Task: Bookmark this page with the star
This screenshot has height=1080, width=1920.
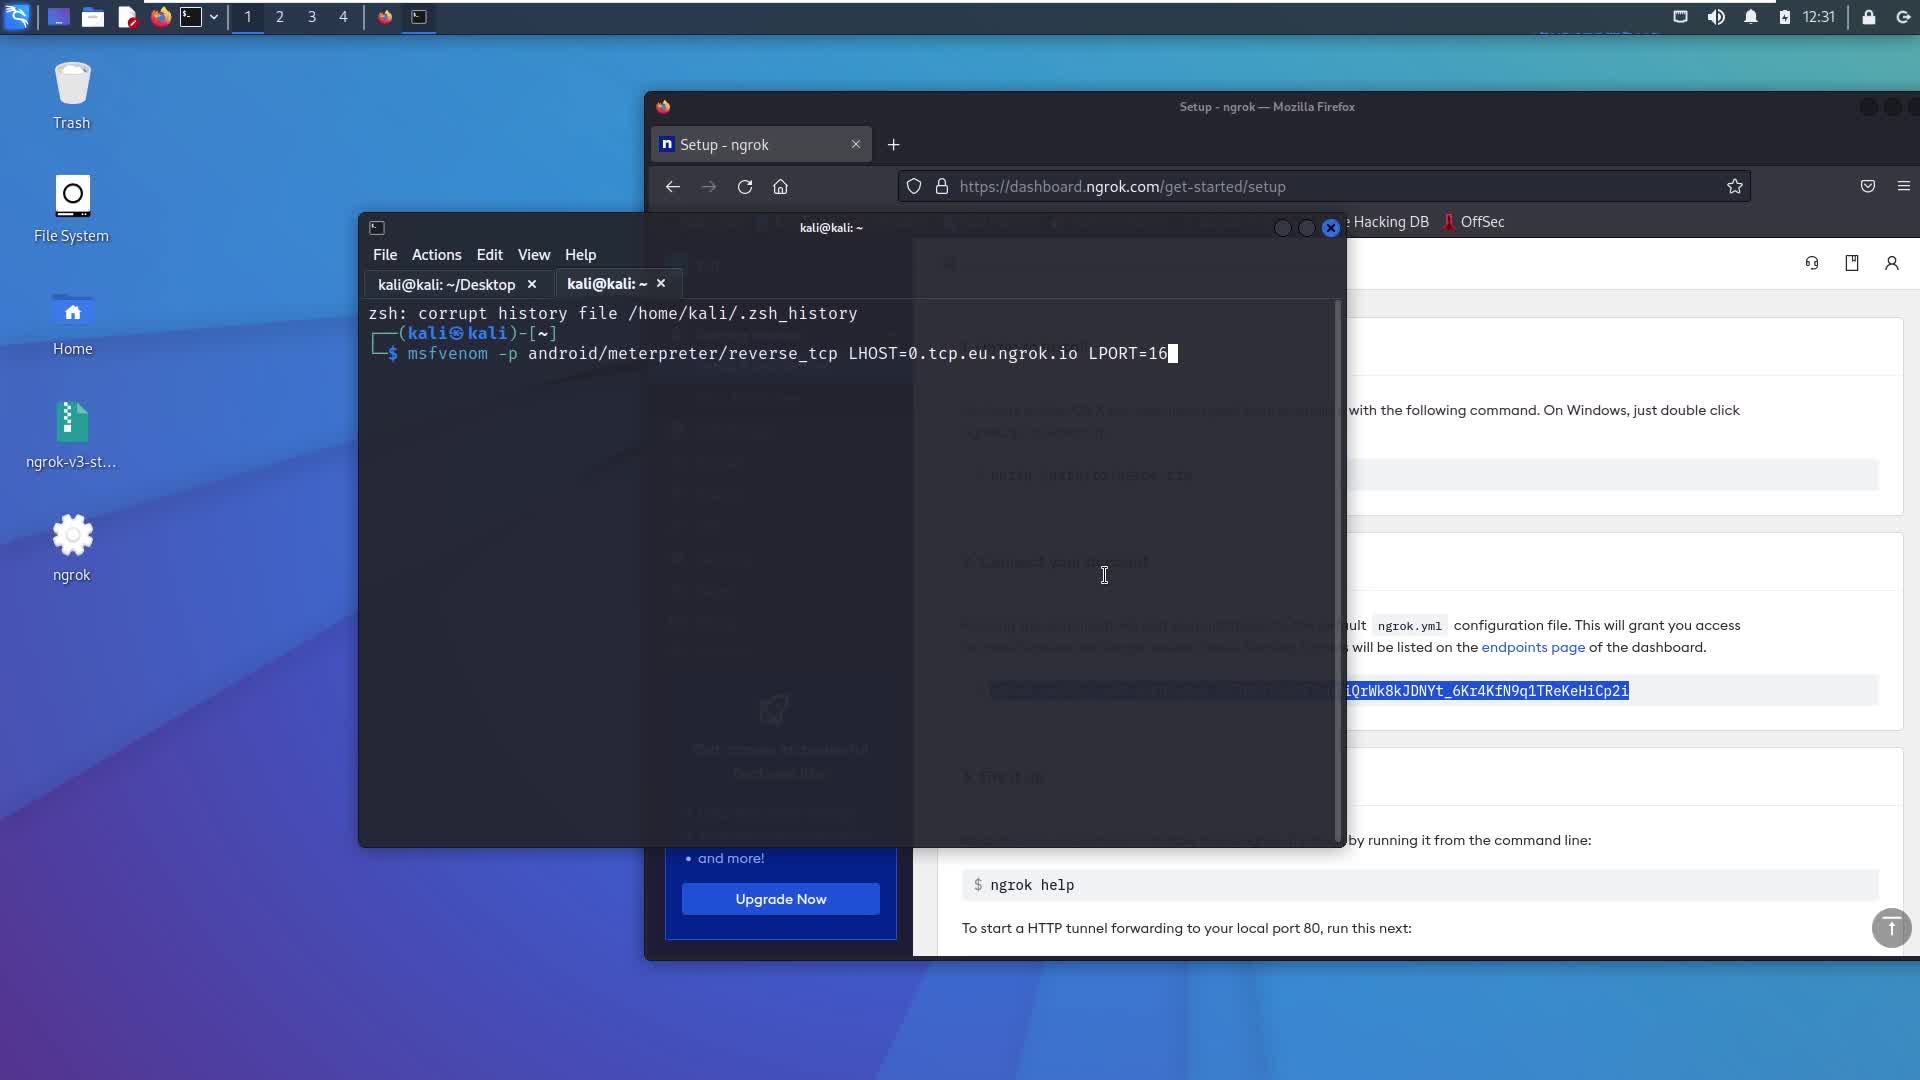Action: coord(1734,187)
